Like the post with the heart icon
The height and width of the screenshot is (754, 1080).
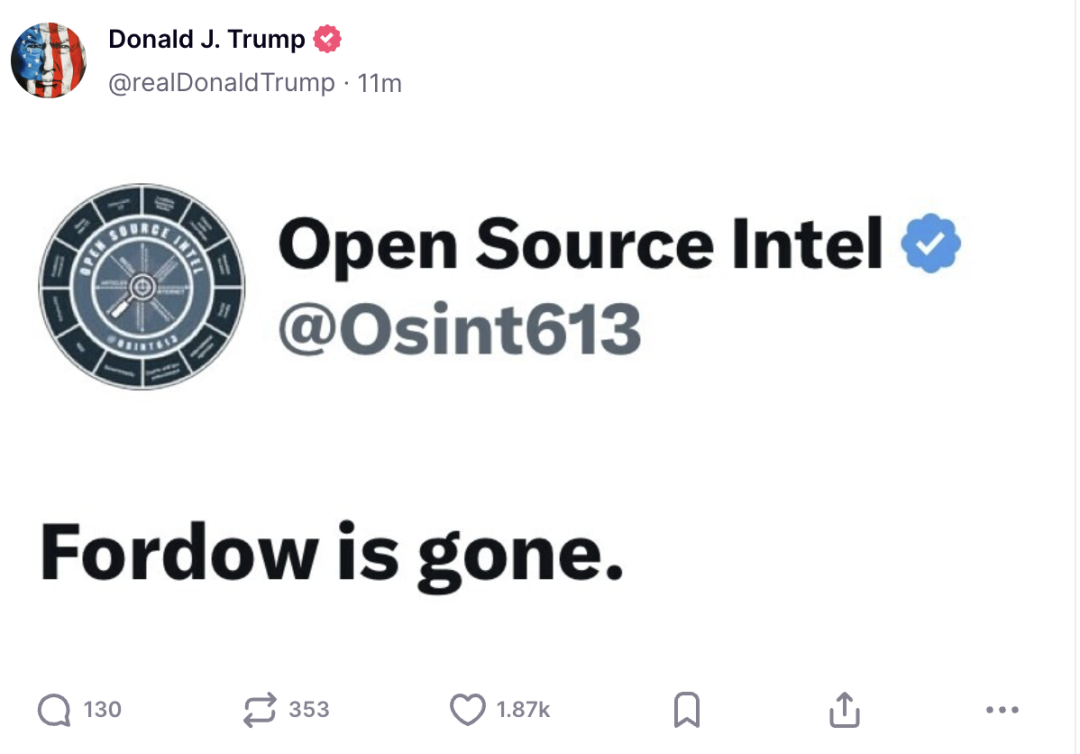coord(467,710)
